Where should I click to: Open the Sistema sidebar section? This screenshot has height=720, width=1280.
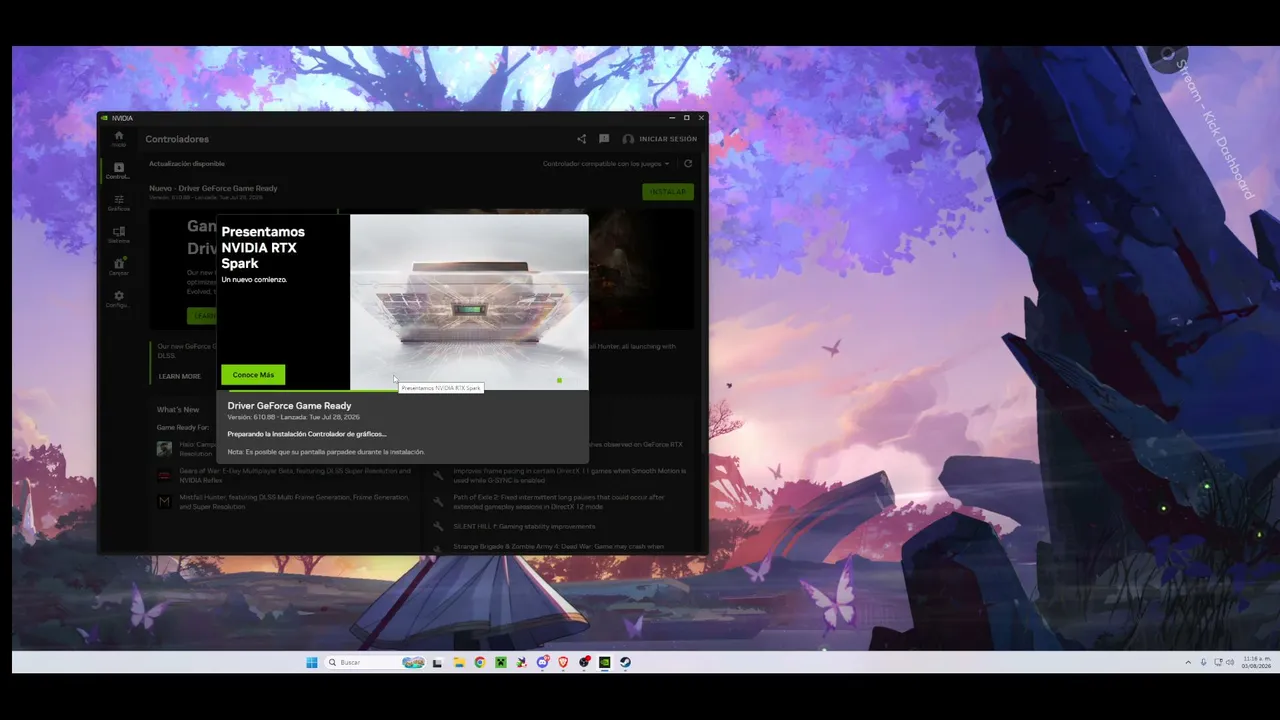click(x=118, y=234)
